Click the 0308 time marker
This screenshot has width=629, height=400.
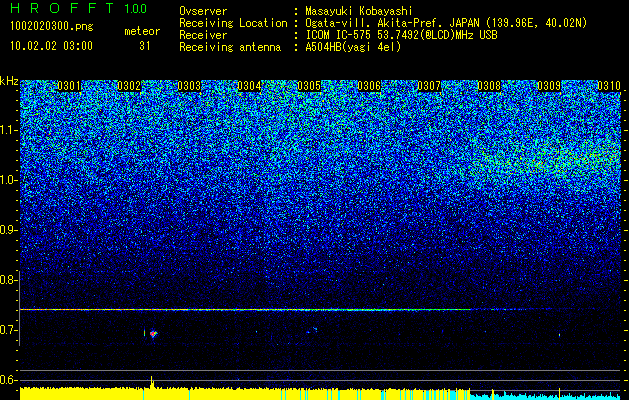point(489,86)
